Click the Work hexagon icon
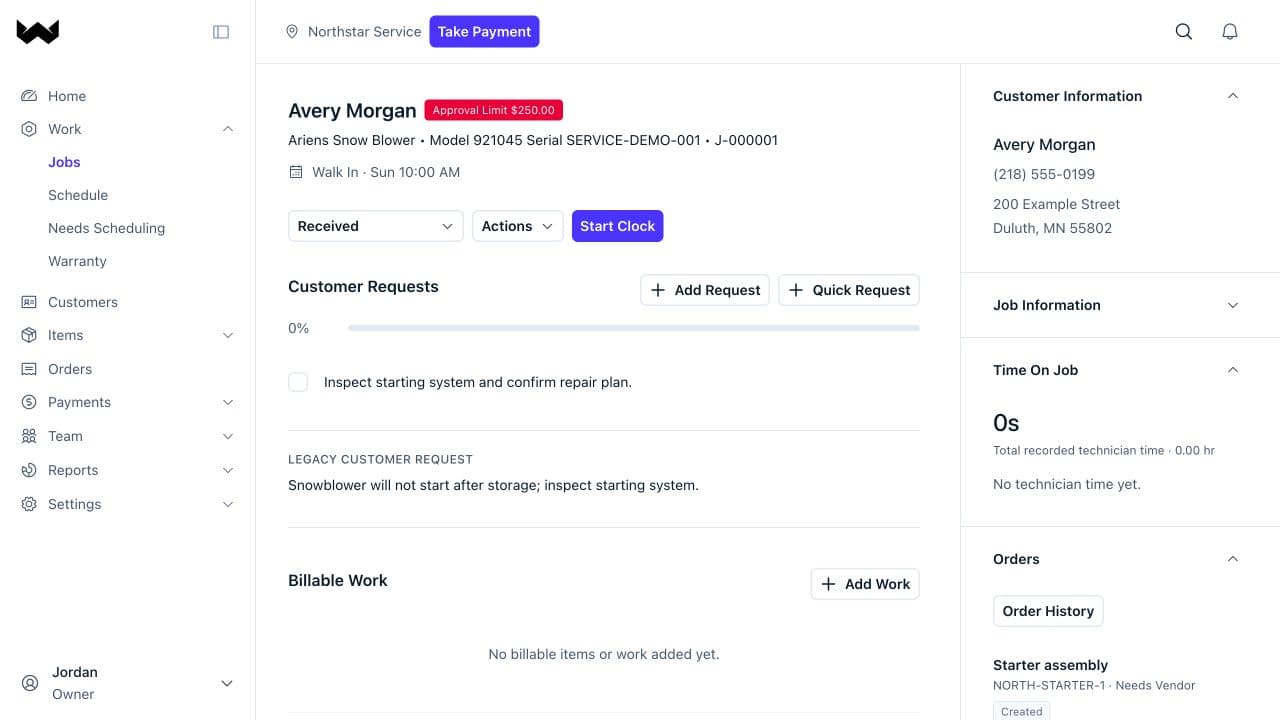This screenshot has width=1280, height=720. click(x=29, y=129)
